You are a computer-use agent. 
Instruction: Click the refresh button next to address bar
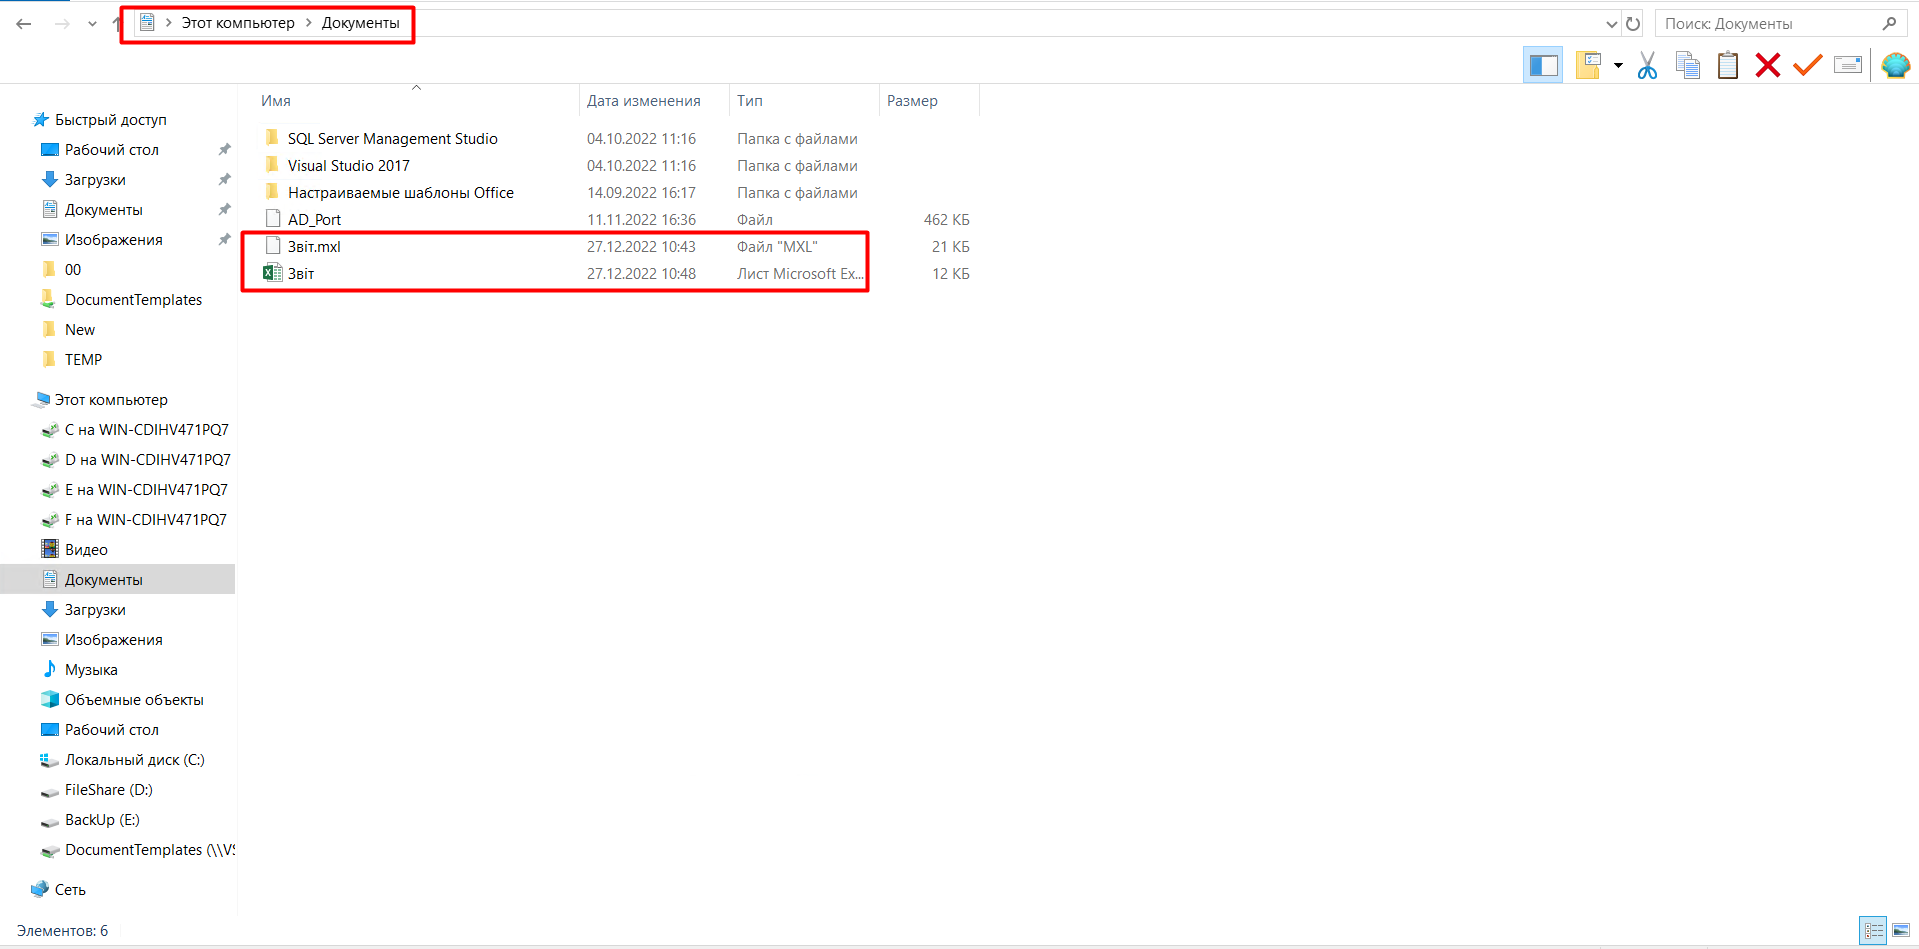coord(1633,24)
